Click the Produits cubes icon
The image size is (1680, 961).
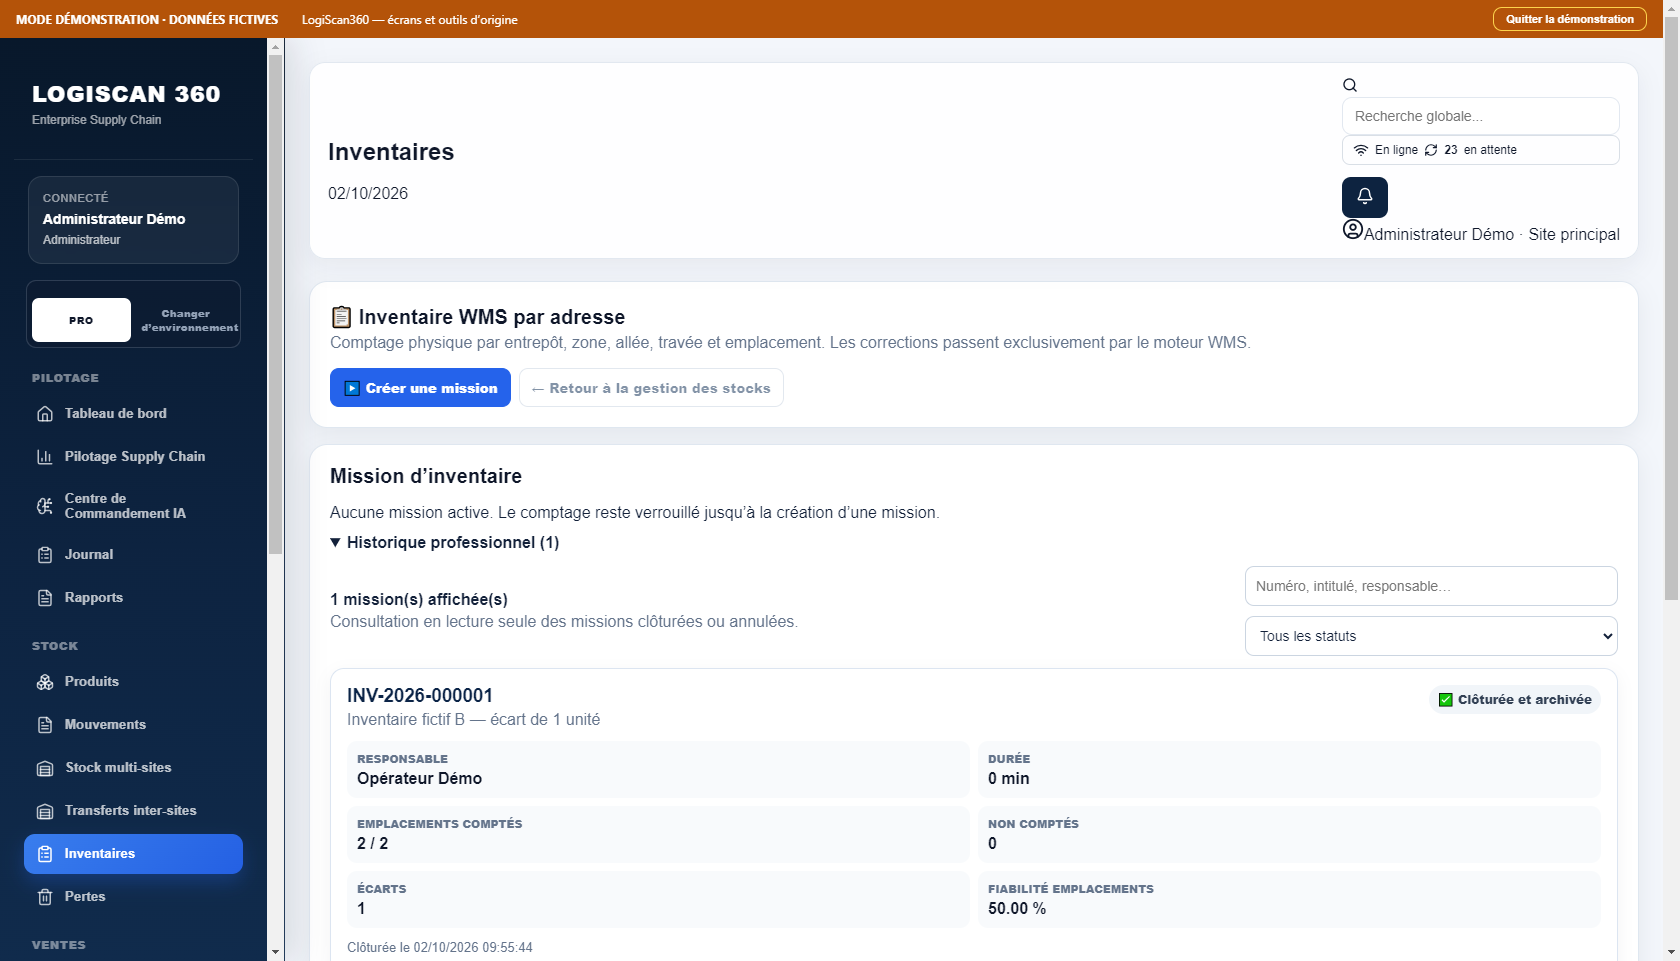coord(45,682)
